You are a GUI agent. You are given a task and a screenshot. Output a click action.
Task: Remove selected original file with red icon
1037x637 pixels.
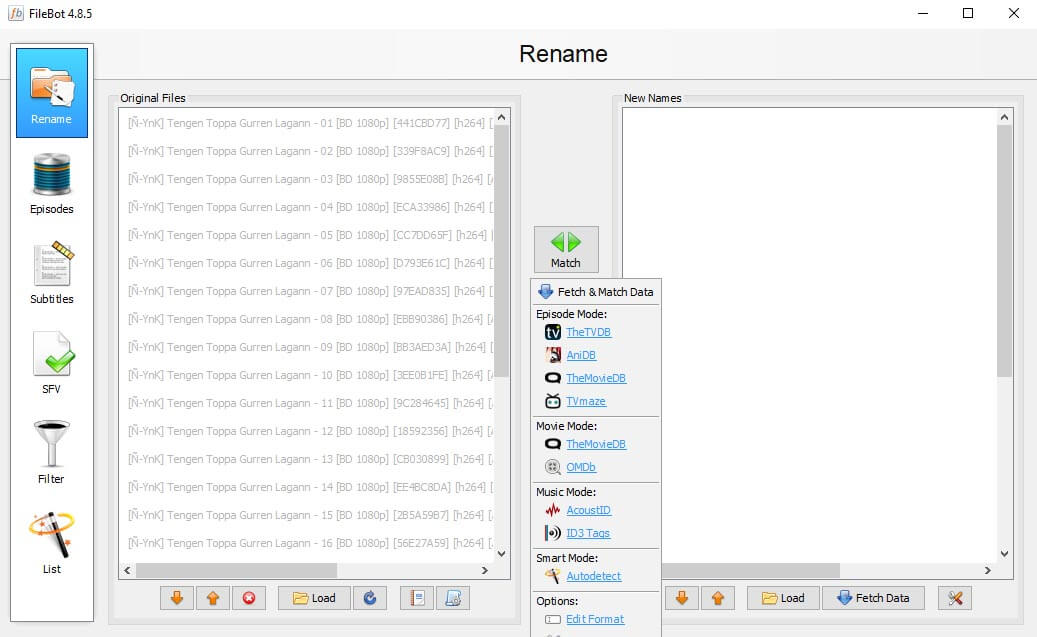click(x=249, y=598)
